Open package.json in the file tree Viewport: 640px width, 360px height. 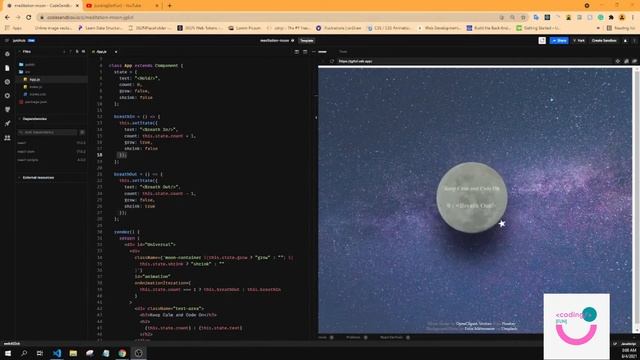[36, 102]
